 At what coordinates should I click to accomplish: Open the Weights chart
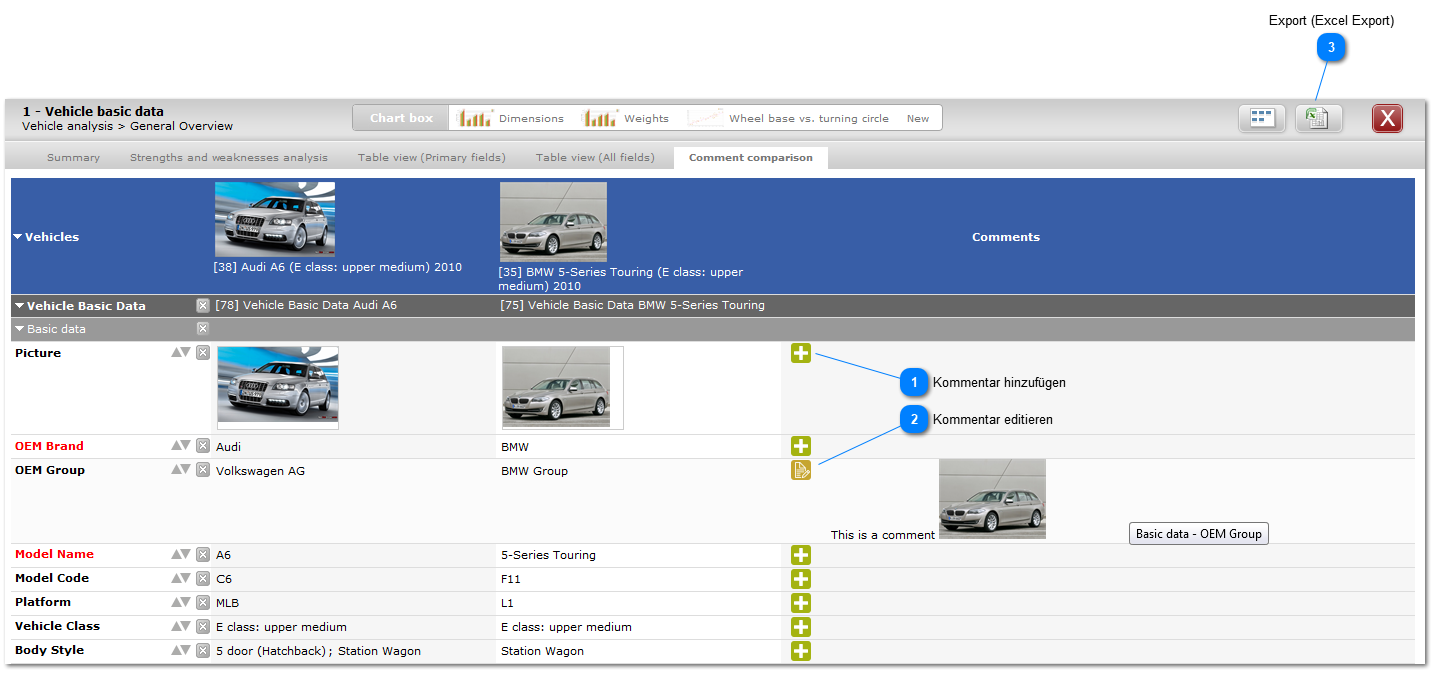coord(626,118)
